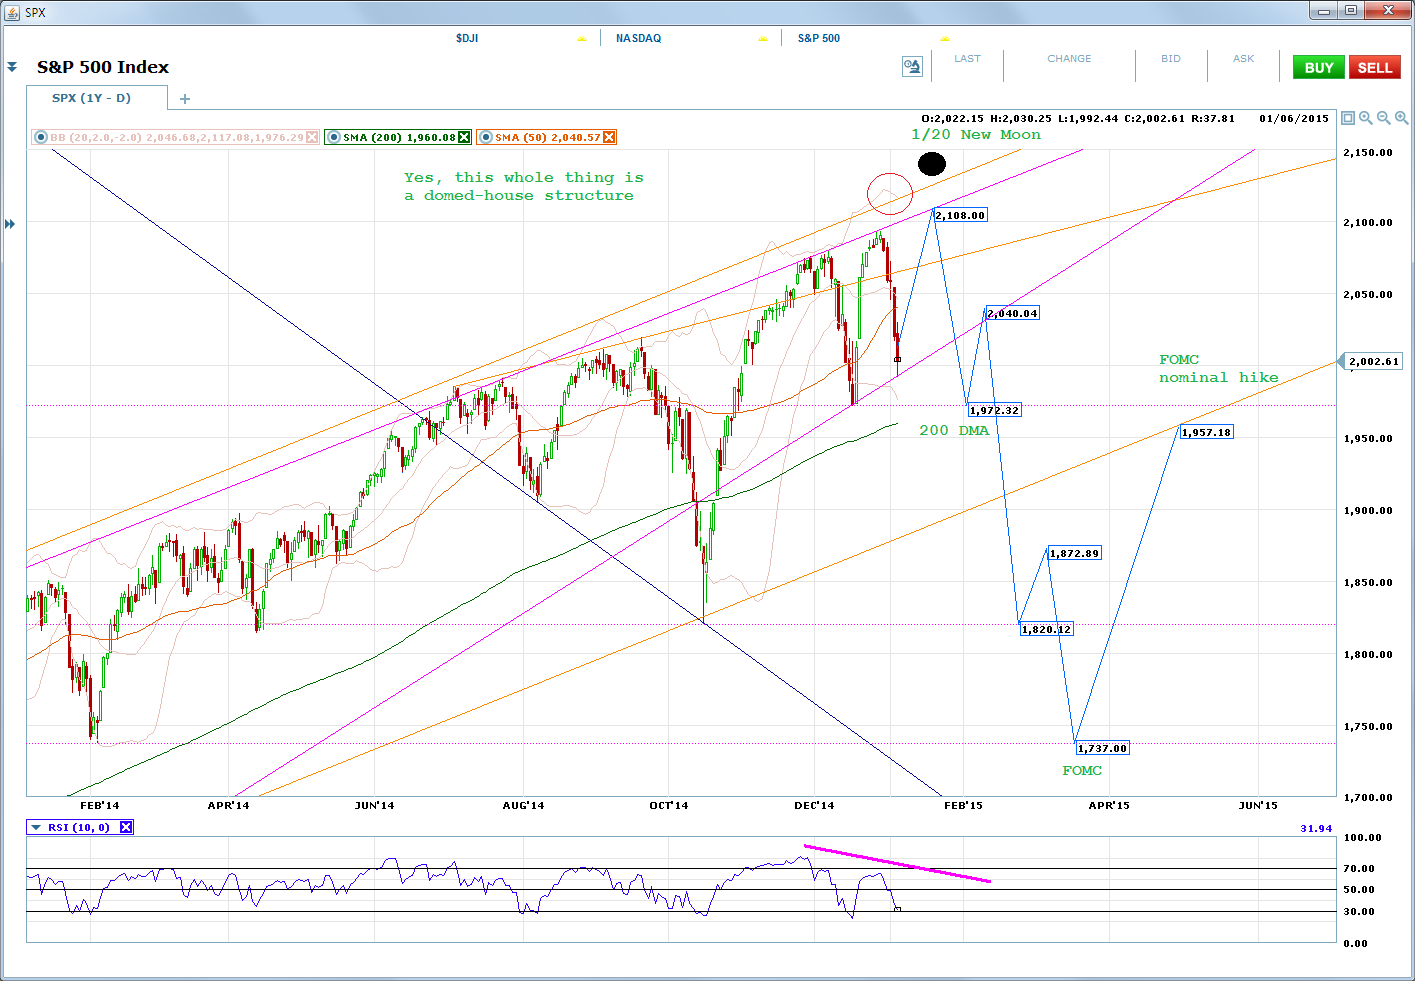Click the S&P 500 Index title
Viewport: 1415px width, 981px height.
click(103, 67)
